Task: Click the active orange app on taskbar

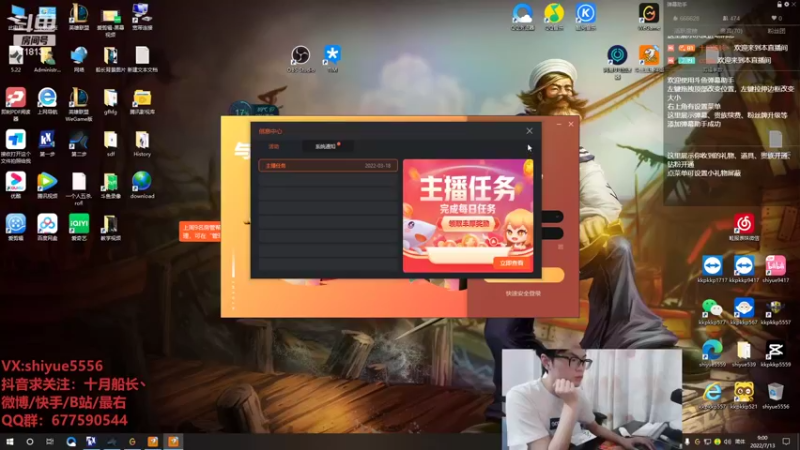Action: [x=173, y=442]
